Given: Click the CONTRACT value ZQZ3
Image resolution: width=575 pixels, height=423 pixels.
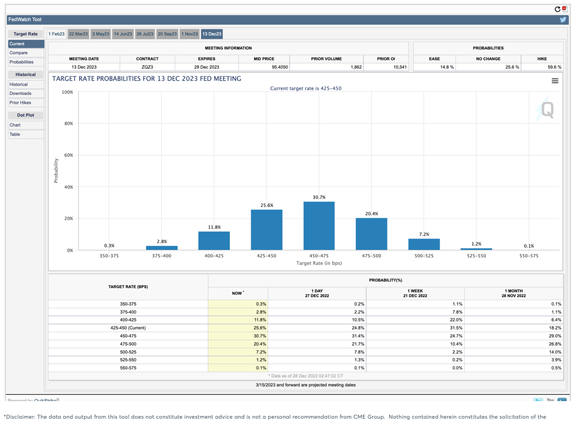Looking at the screenshot, I should pyautogui.click(x=147, y=67).
